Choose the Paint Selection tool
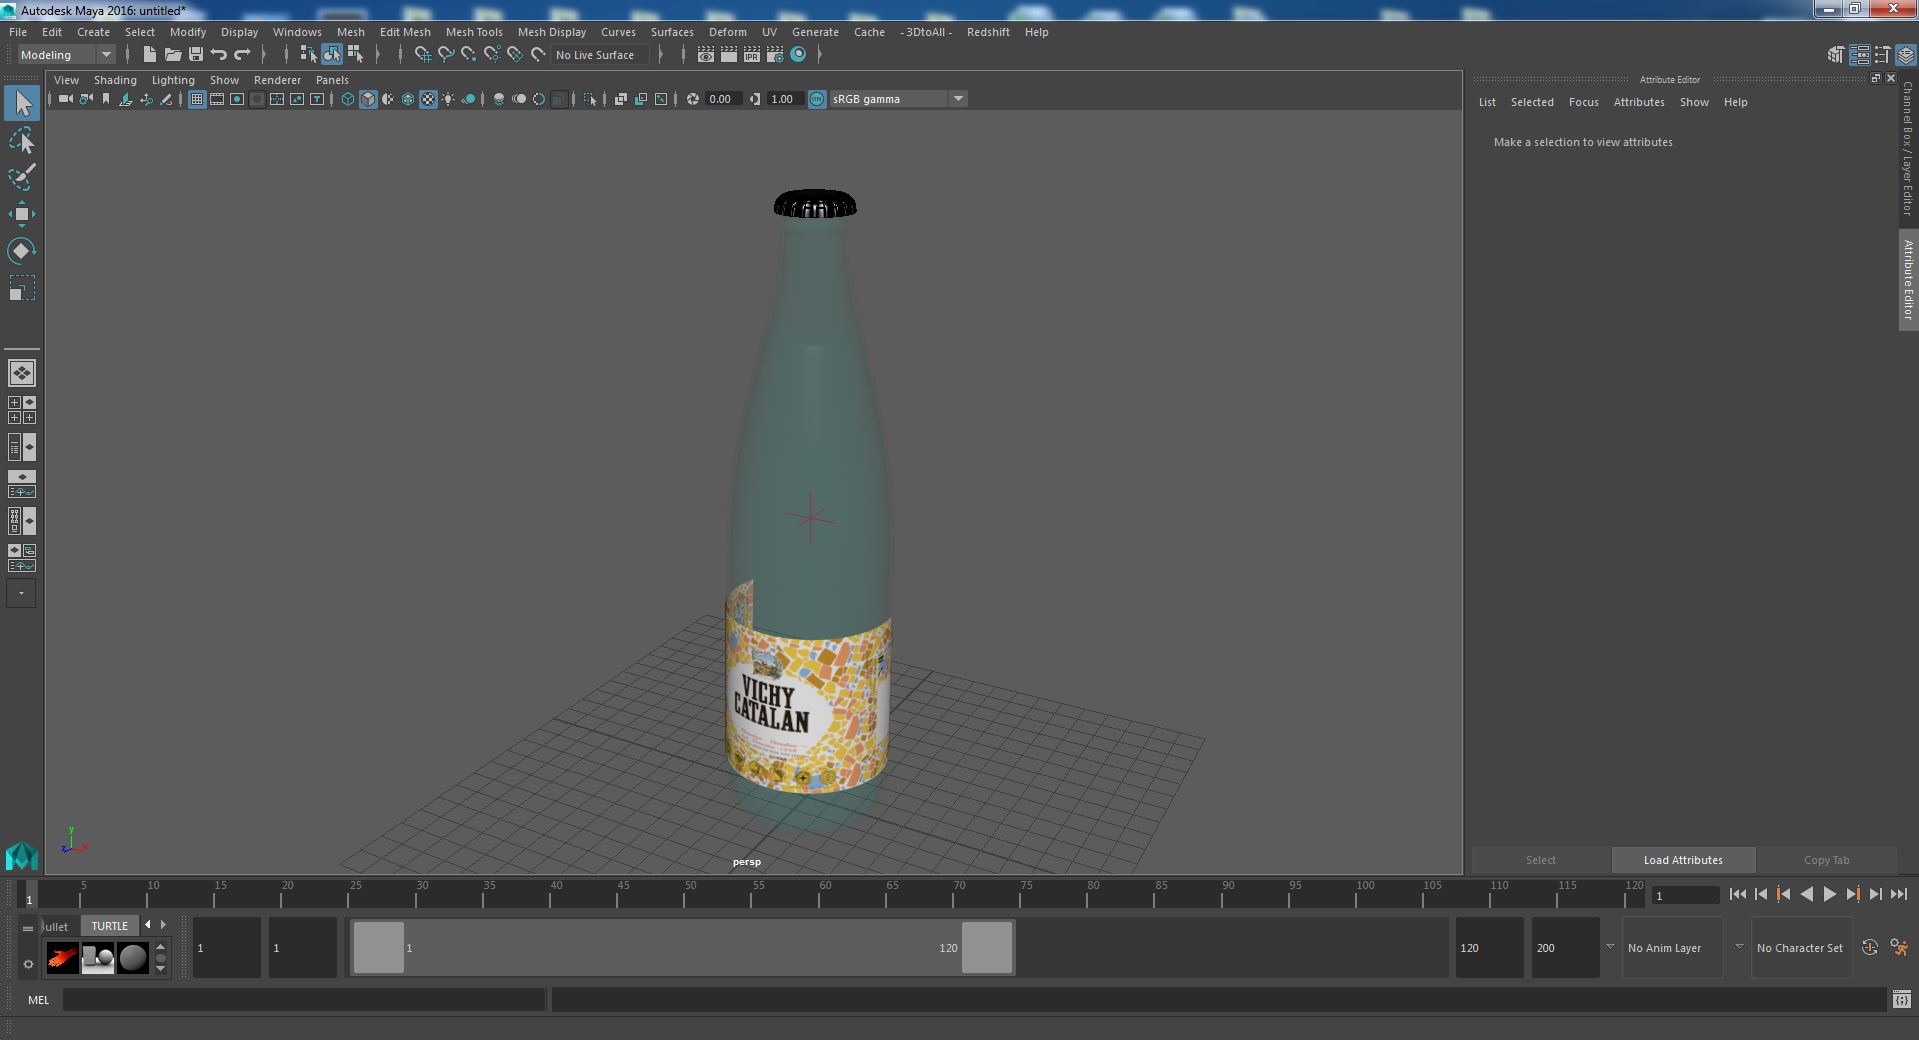Viewport: 1919px width, 1040px height. coord(22,177)
